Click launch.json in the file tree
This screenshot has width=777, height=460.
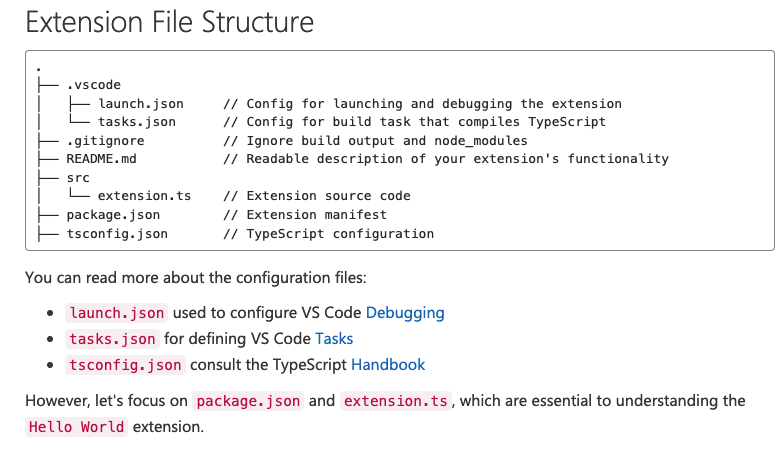pyautogui.click(x=140, y=103)
